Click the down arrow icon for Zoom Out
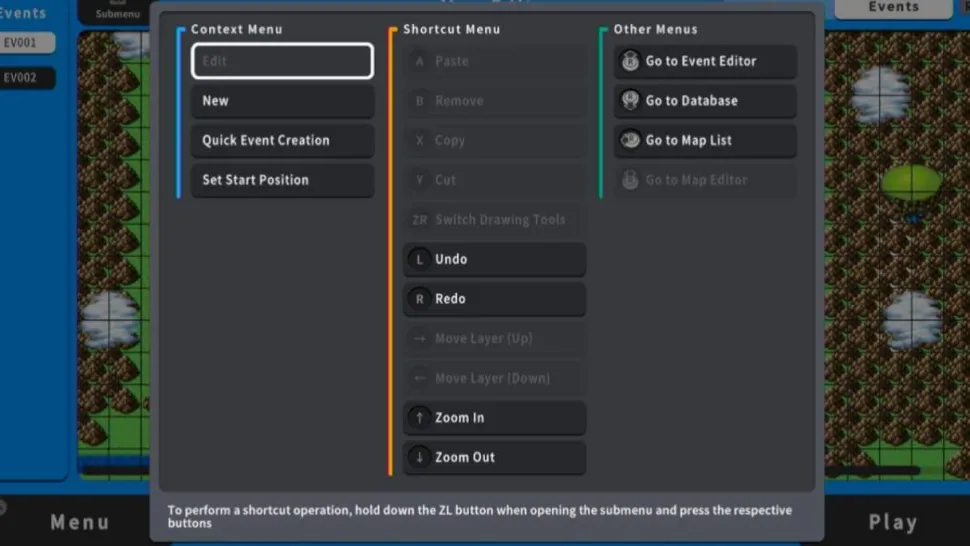The height and width of the screenshot is (546, 970). coord(420,458)
